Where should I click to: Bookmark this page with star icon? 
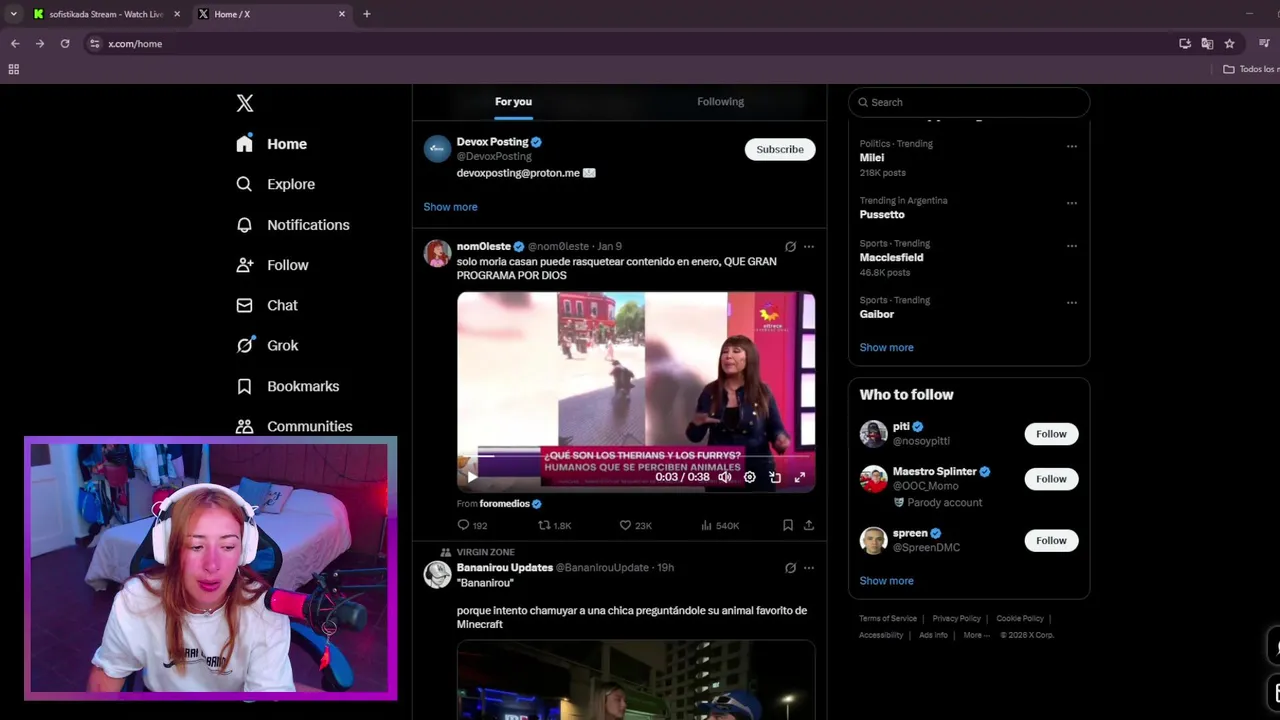click(x=1229, y=44)
